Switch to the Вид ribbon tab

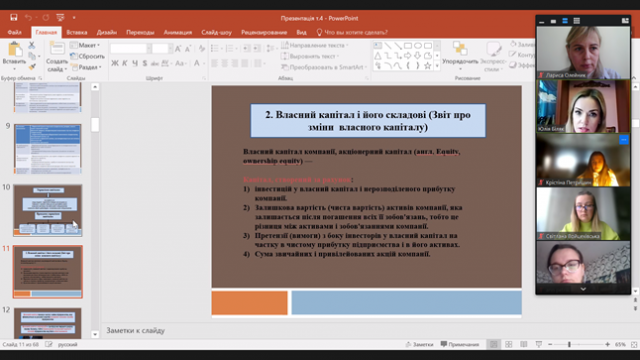301,32
